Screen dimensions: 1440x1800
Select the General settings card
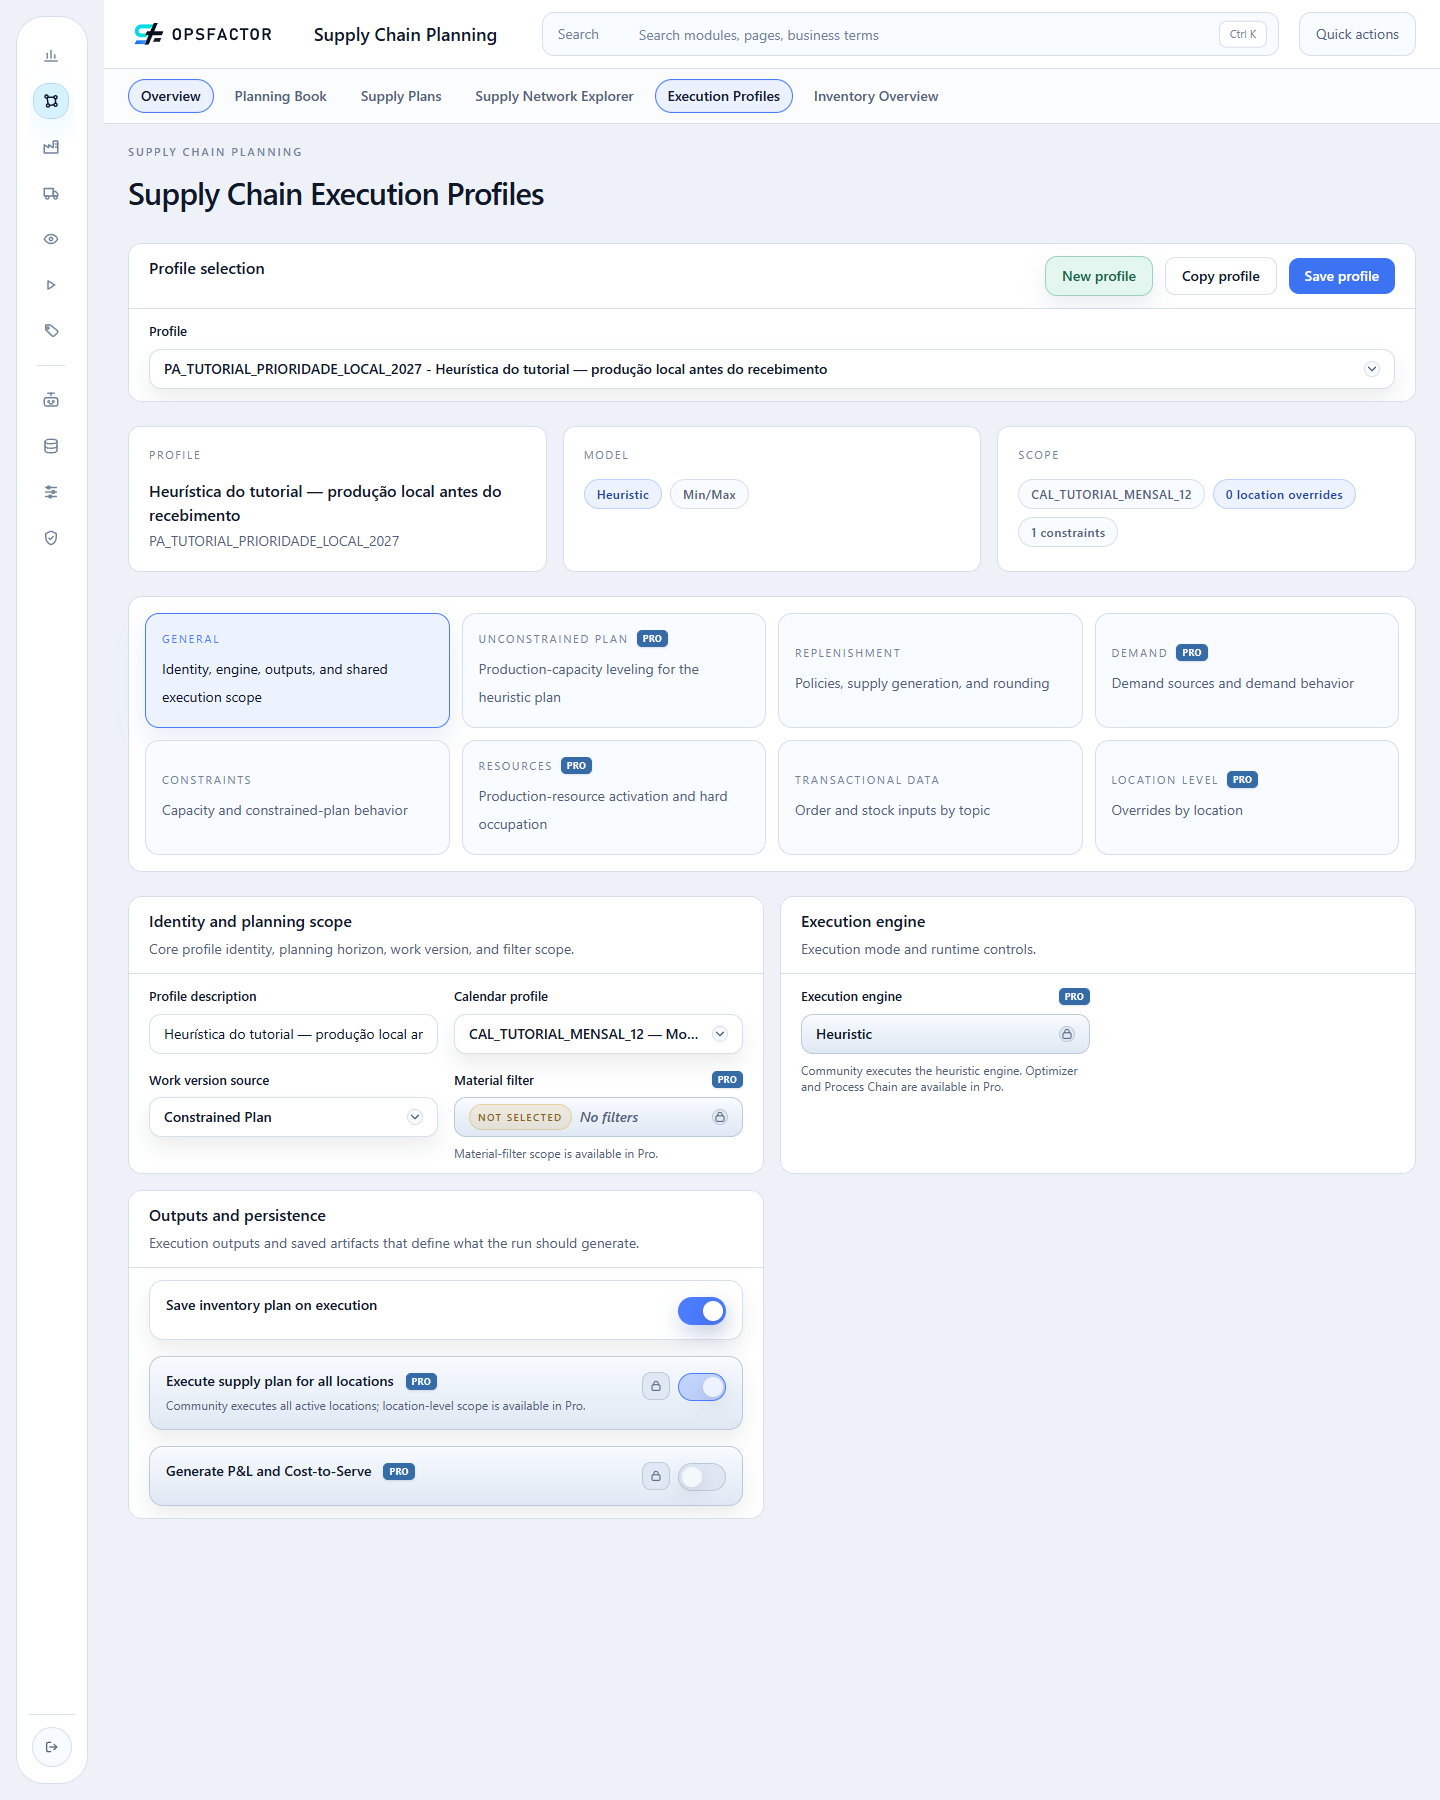(x=297, y=670)
